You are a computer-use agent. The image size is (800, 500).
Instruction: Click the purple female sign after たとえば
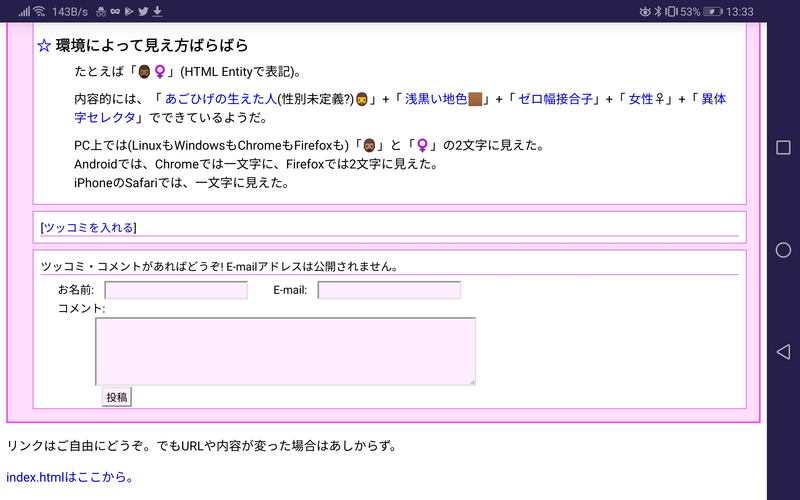tap(160, 71)
